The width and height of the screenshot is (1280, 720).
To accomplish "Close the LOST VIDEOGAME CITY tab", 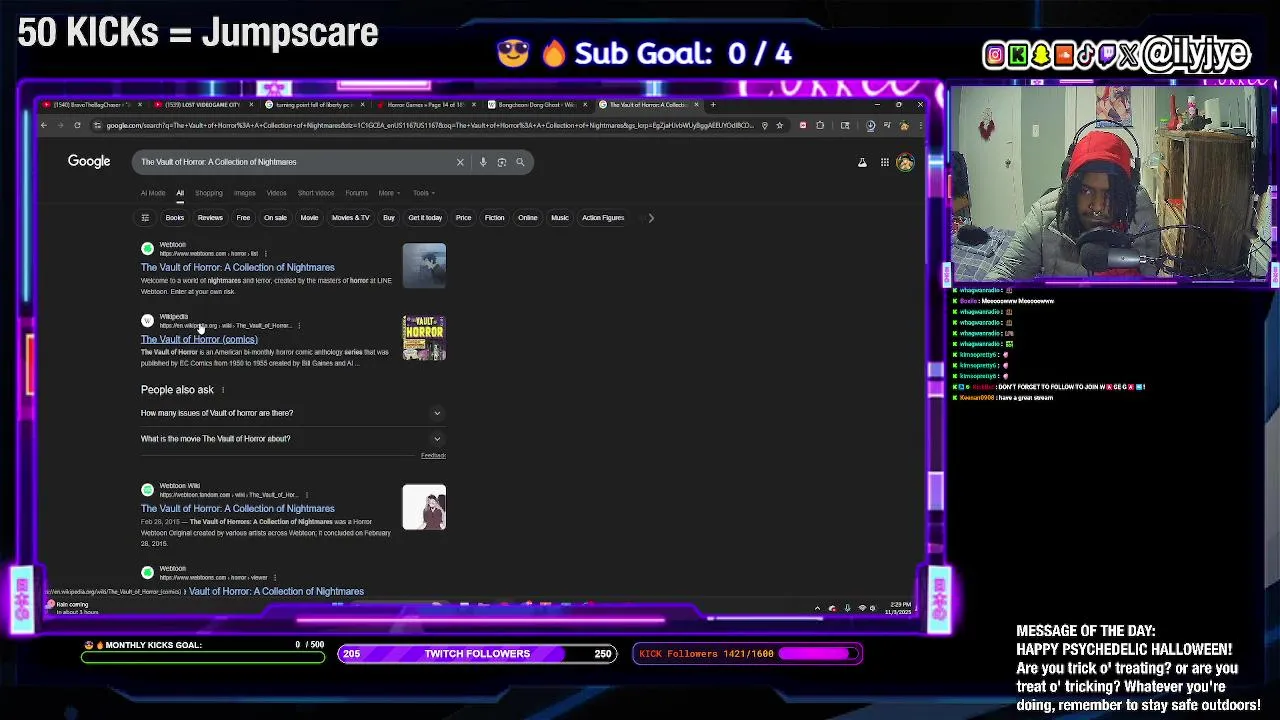I will point(251,105).
